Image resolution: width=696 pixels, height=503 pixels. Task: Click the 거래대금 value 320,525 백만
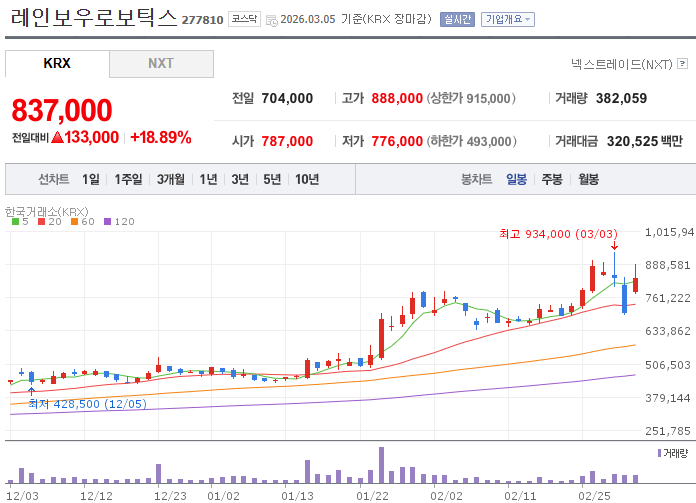click(x=645, y=141)
